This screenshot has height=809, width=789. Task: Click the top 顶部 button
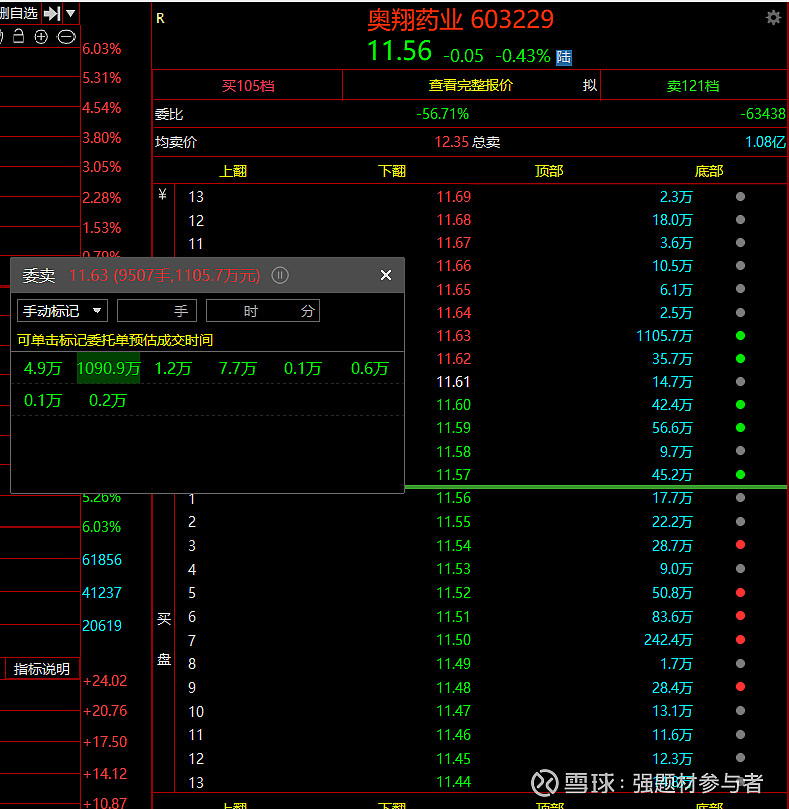[549, 171]
